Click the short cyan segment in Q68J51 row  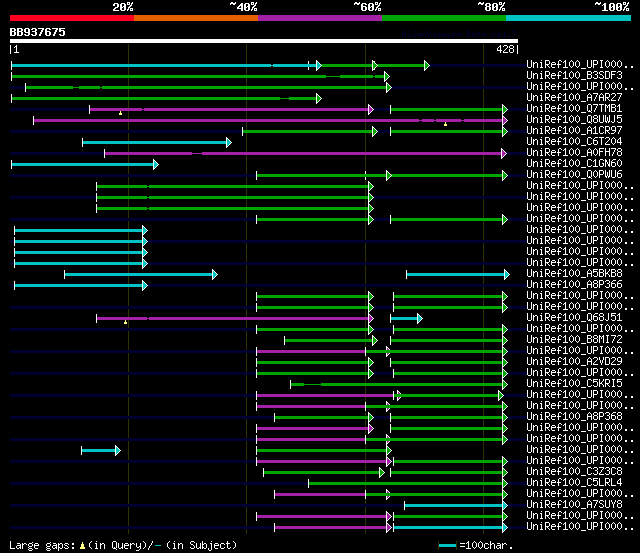pyautogui.click(x=407, y=318)
